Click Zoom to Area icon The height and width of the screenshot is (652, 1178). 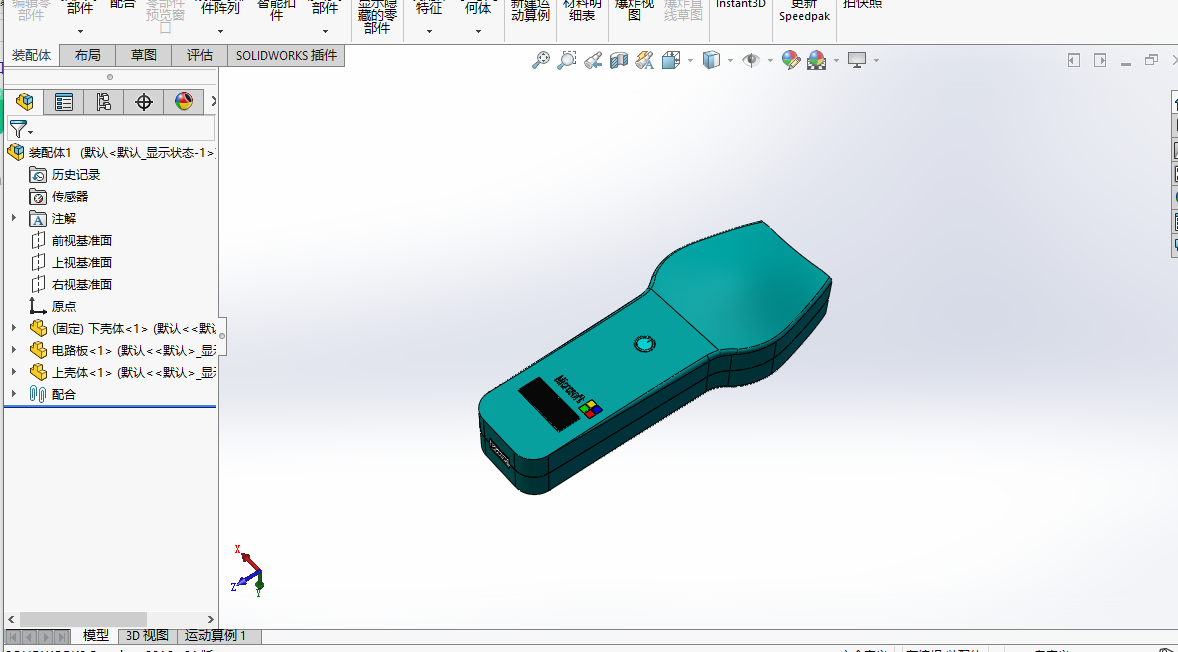566,60
